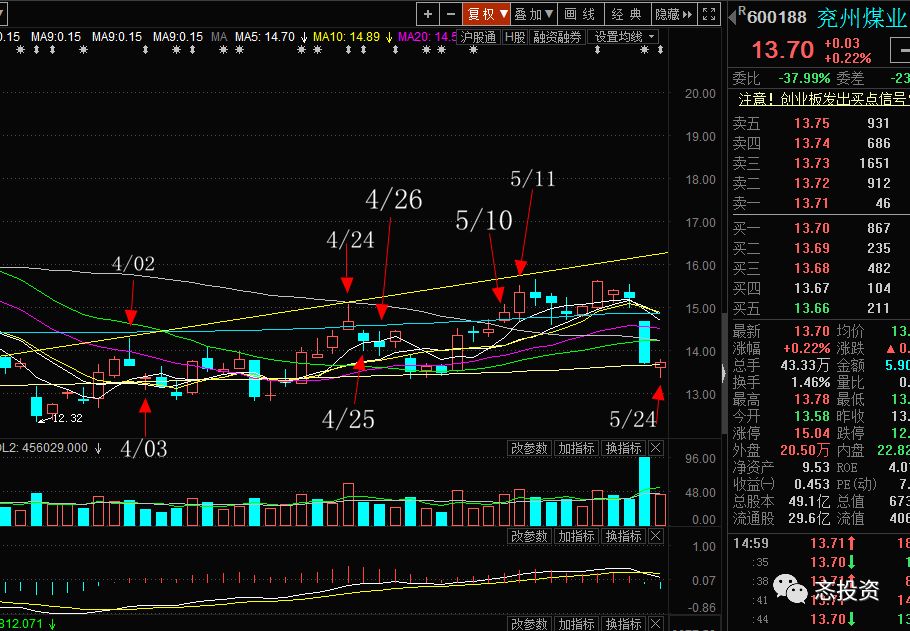This screenshot has width=910, height=631.
Task: Click the 20.00 price axis label
Action: tap(700, 93)
